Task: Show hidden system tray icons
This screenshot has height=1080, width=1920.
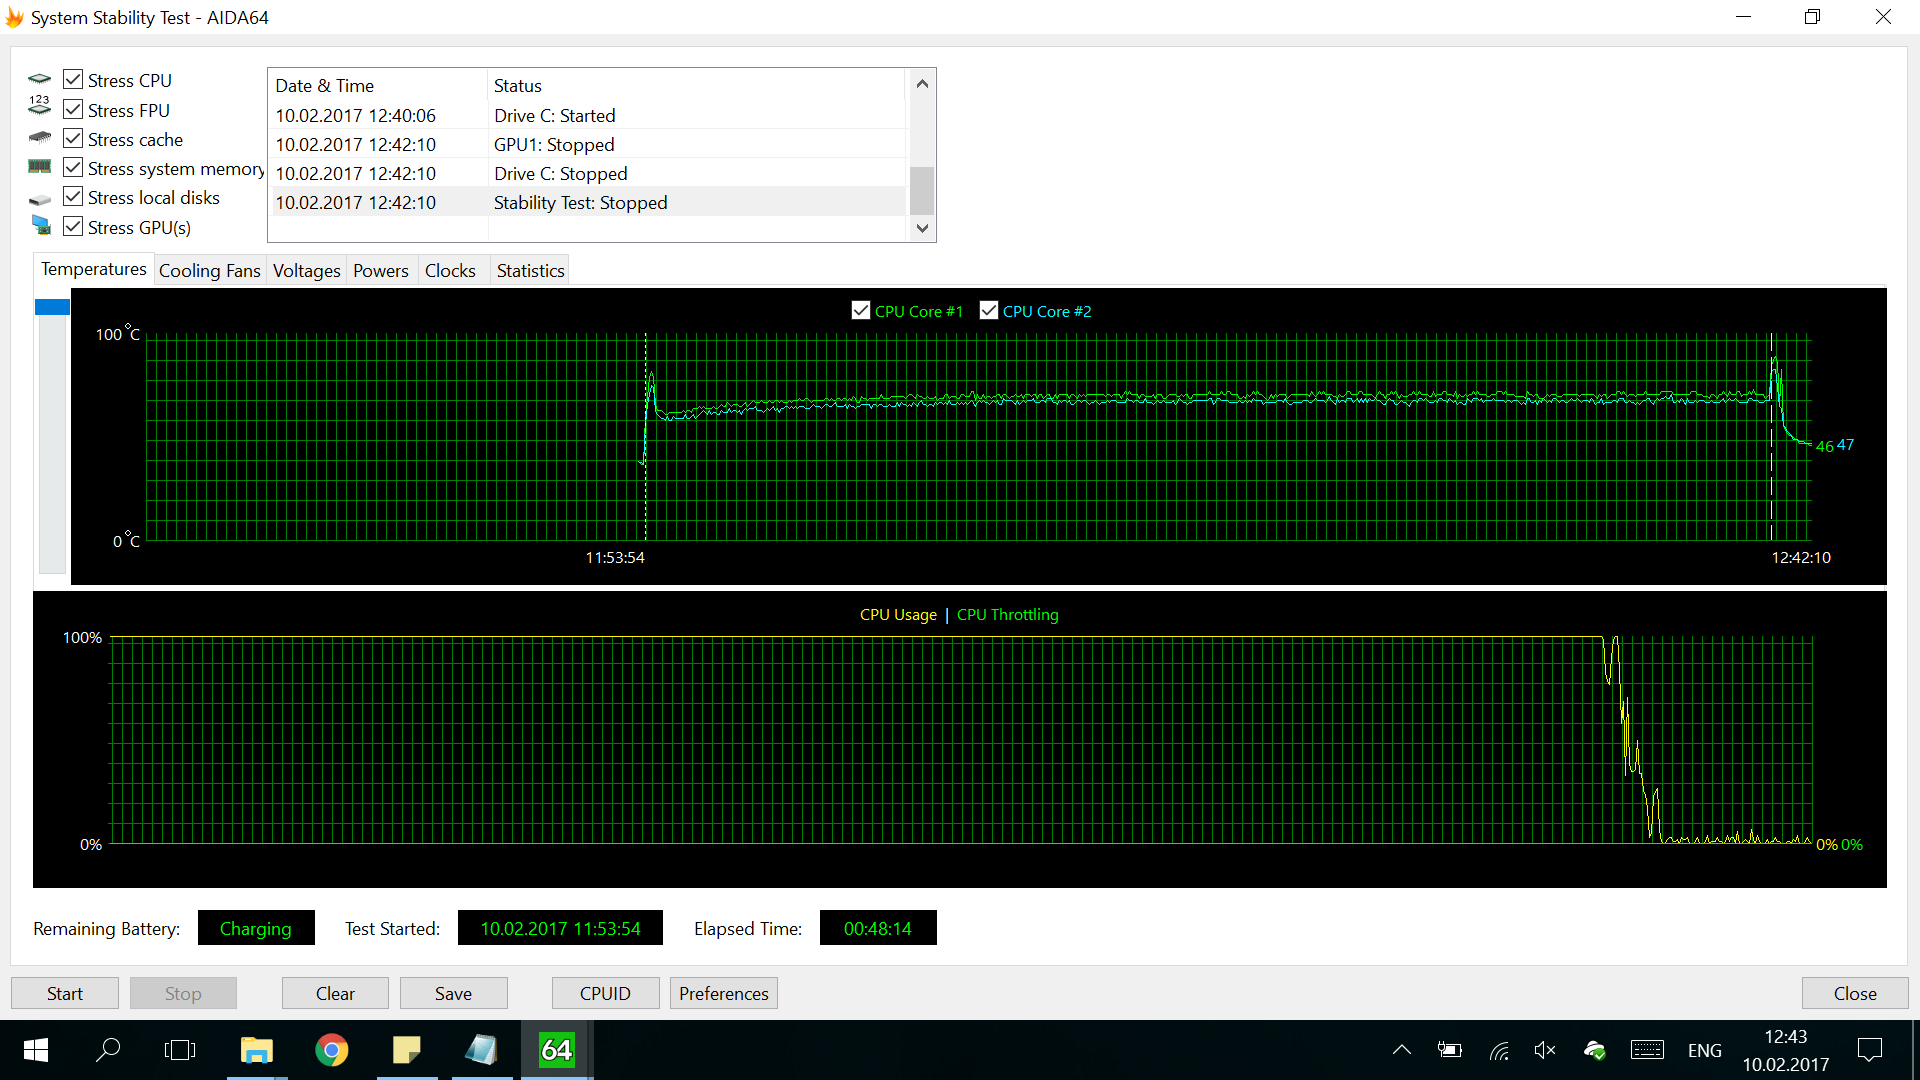Action: [1402, 1050]
